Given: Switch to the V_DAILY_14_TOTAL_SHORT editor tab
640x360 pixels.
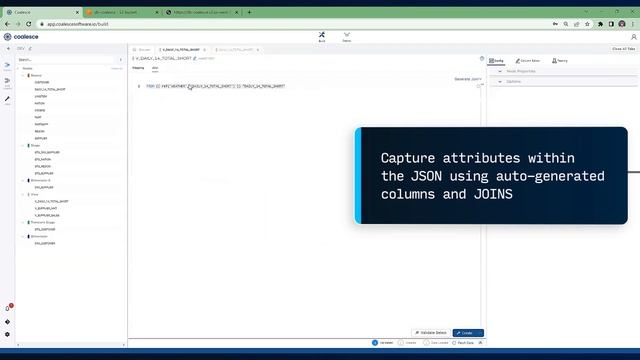Looking at the screenshot, I should 181,50.
